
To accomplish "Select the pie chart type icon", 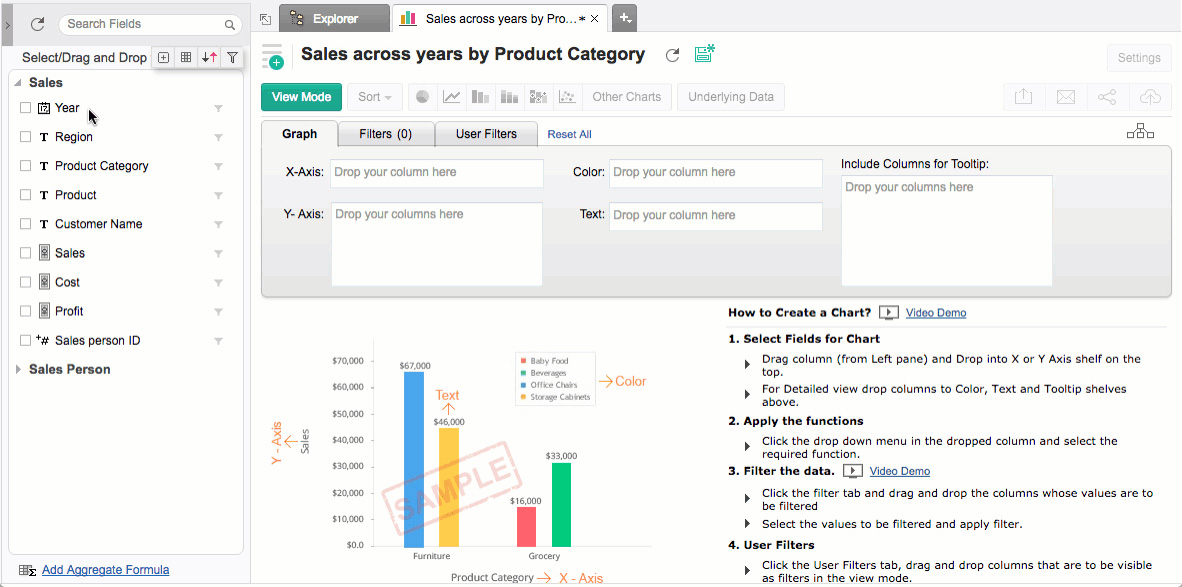I will coord(423,97).
